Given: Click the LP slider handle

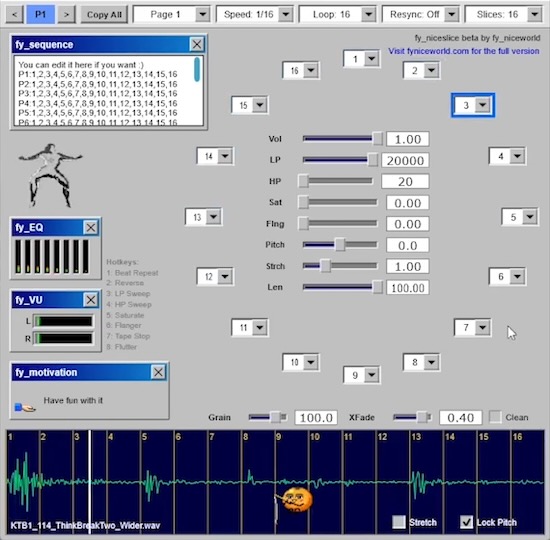Looking at the screenshot, I should [373, 160].
